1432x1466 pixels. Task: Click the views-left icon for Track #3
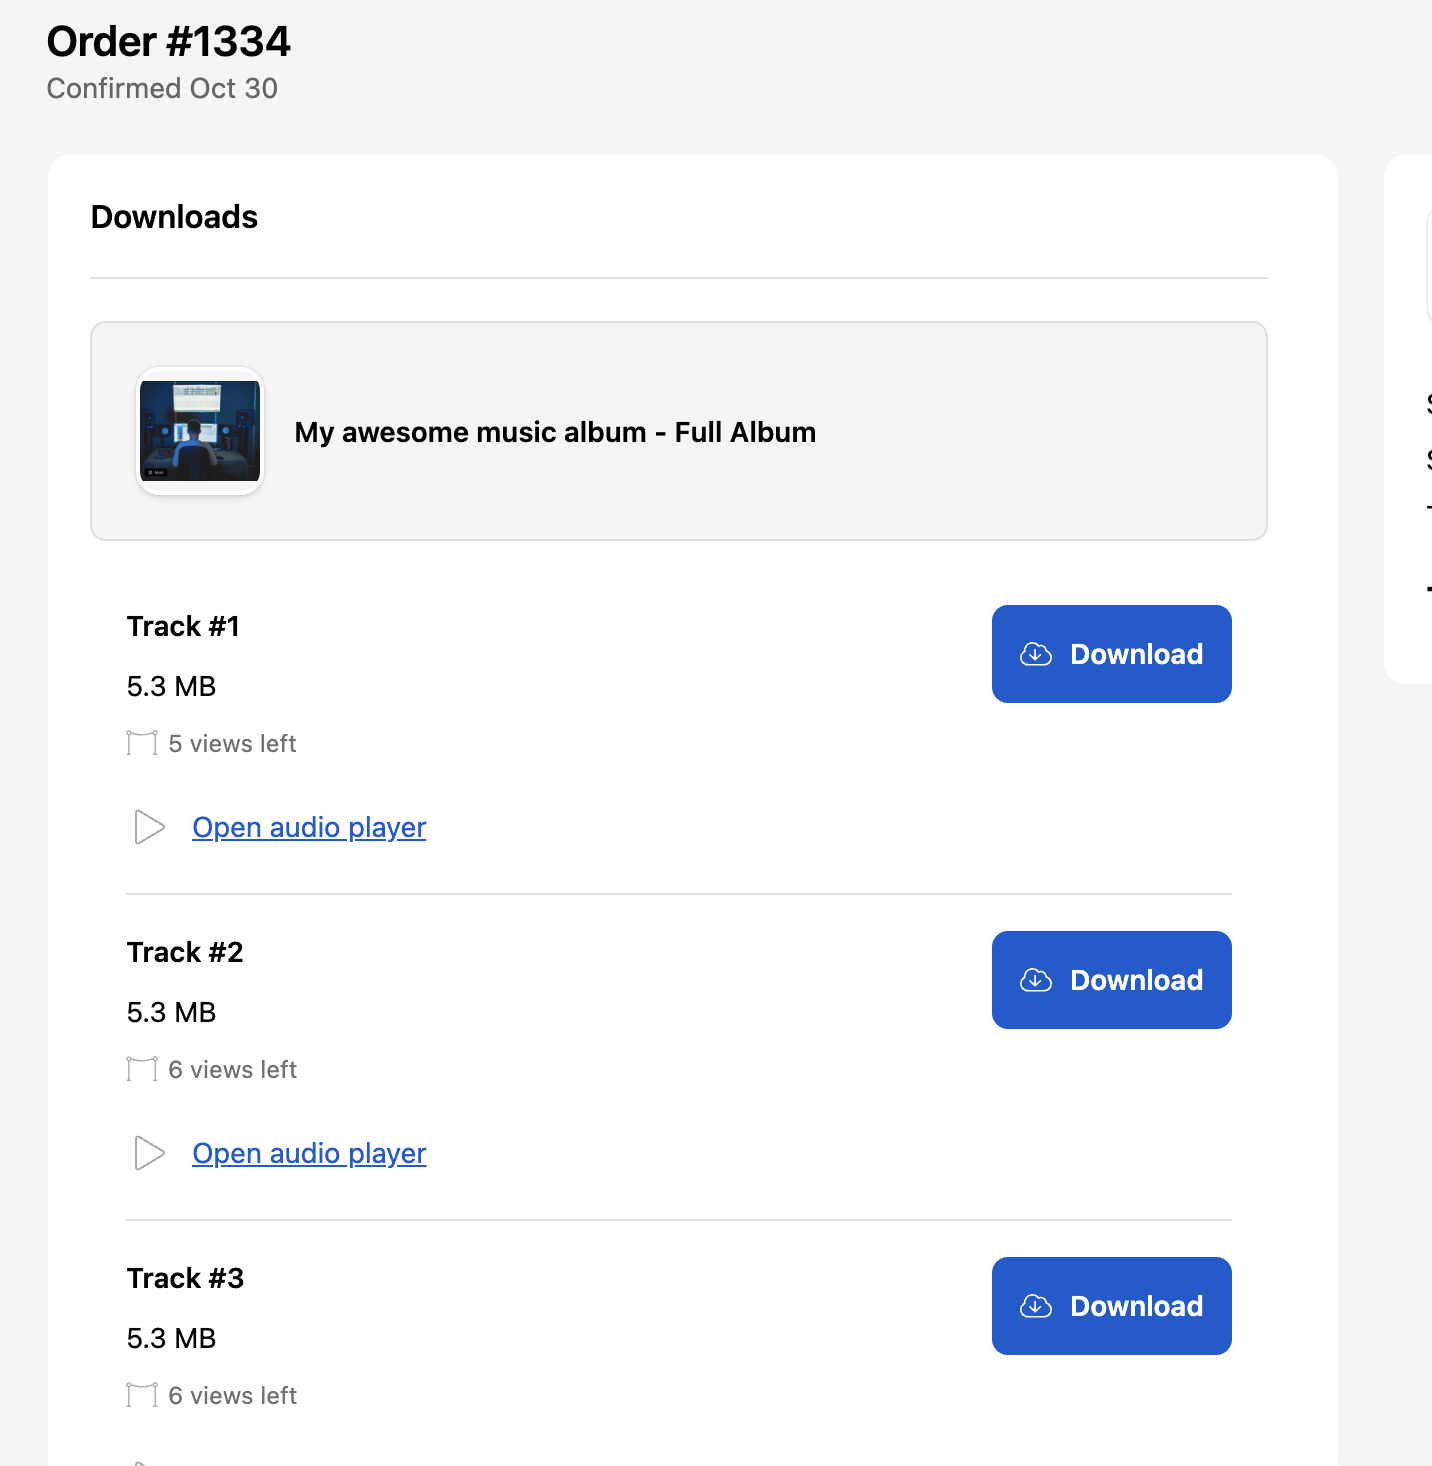[142, 1395]
